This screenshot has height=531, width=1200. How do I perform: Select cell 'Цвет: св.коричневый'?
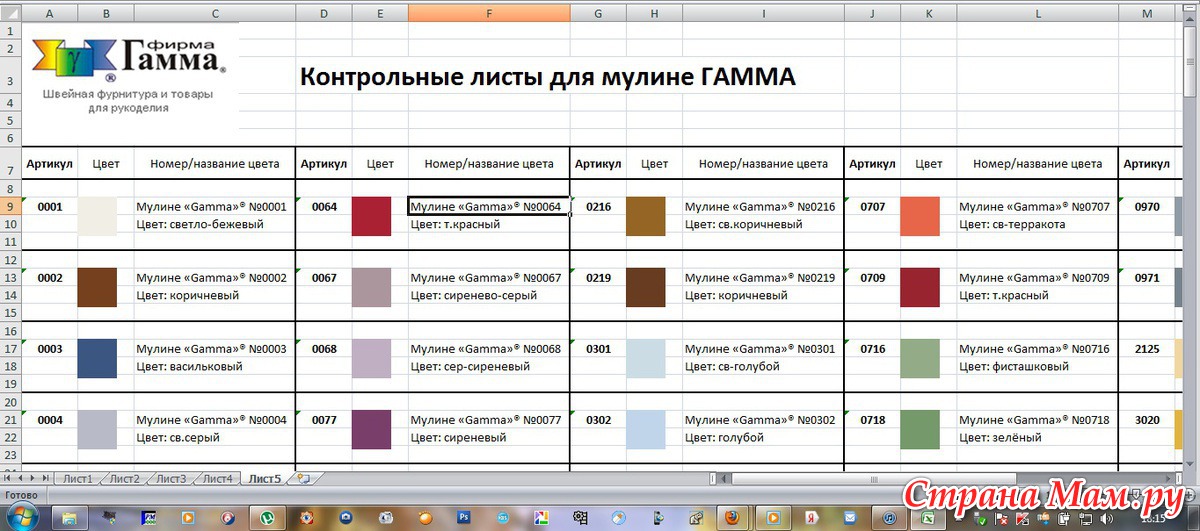pos(763,224)
